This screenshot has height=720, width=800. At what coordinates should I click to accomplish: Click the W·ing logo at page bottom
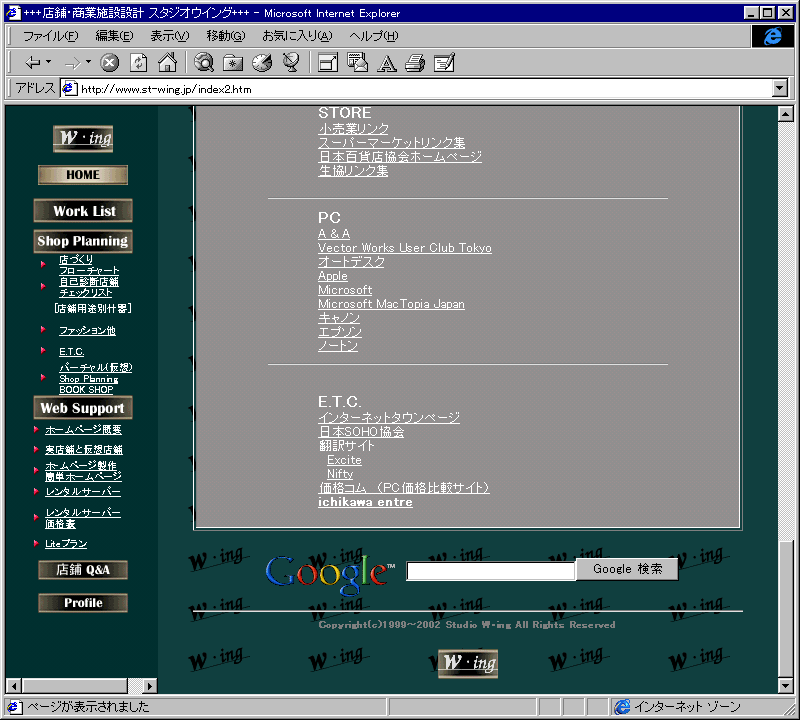468,663
